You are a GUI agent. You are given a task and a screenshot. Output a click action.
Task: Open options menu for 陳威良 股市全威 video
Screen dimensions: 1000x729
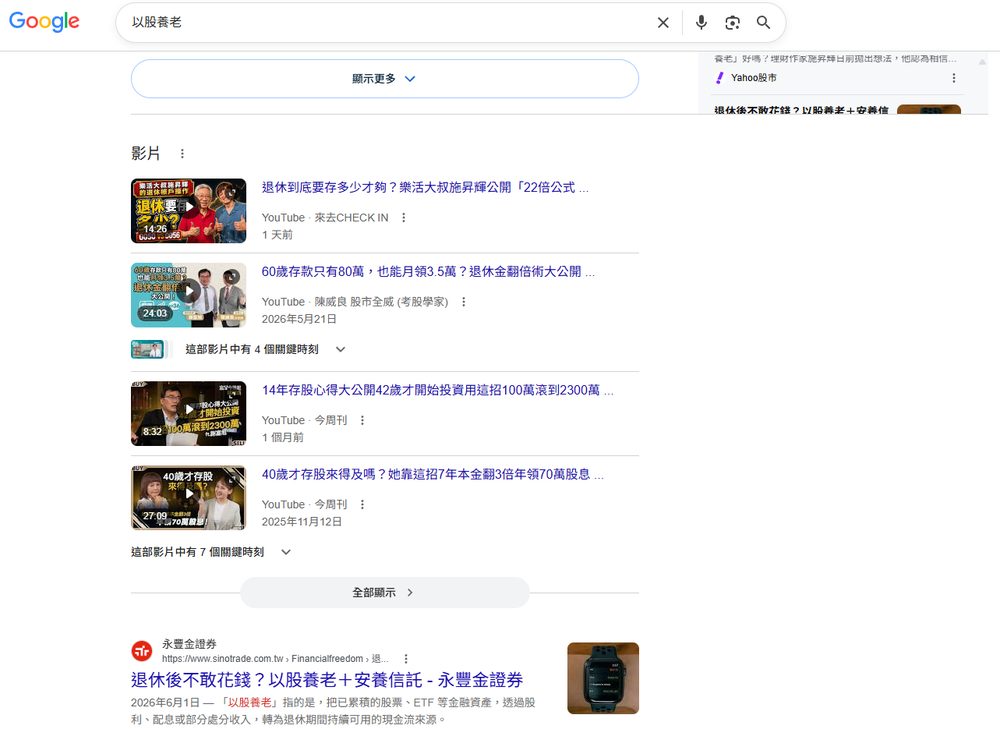464,302
